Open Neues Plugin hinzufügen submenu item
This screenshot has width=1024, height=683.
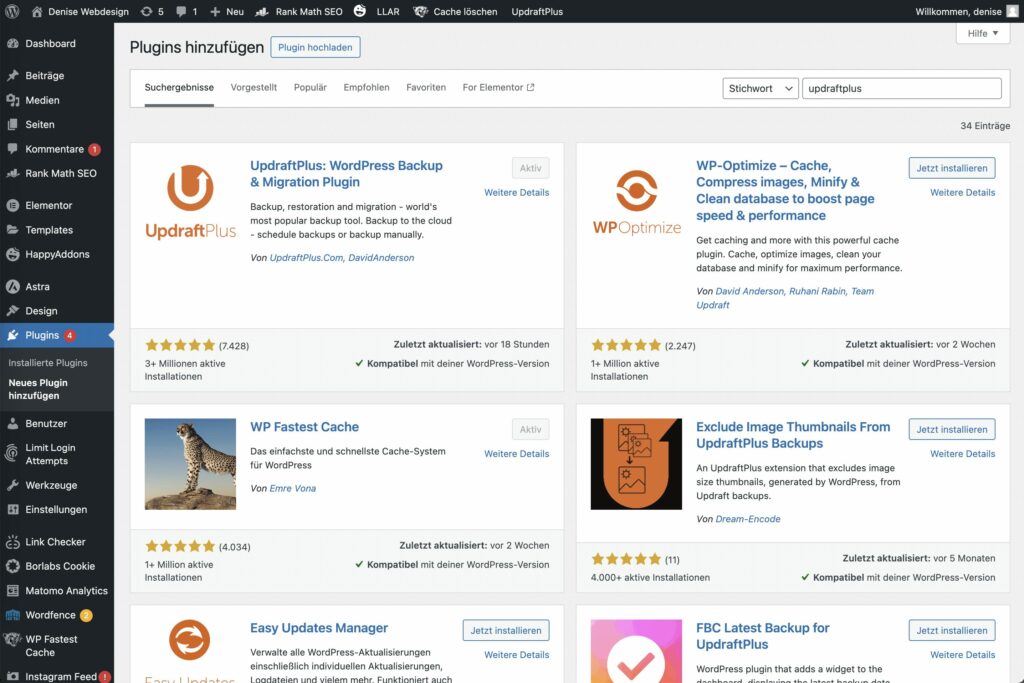38,389
